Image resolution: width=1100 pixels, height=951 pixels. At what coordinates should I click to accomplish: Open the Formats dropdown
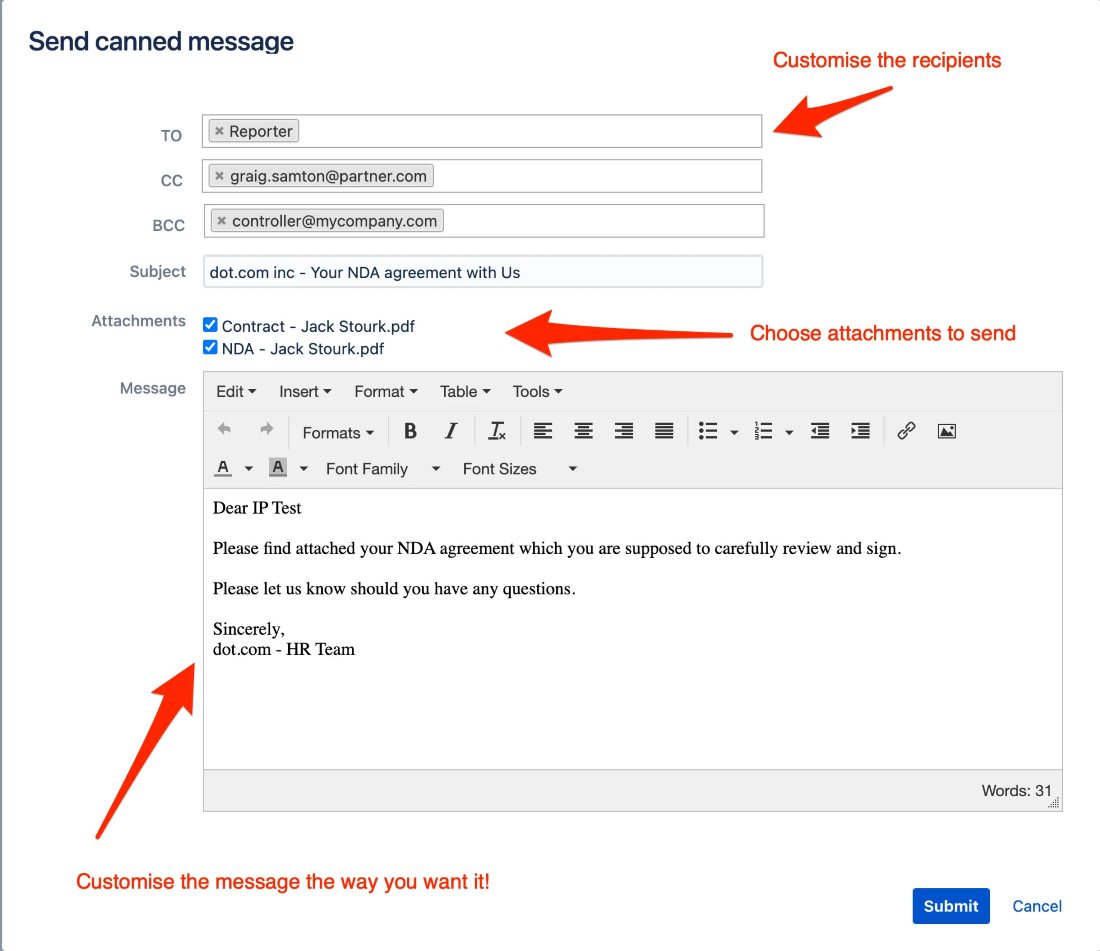tap(338, 433)
